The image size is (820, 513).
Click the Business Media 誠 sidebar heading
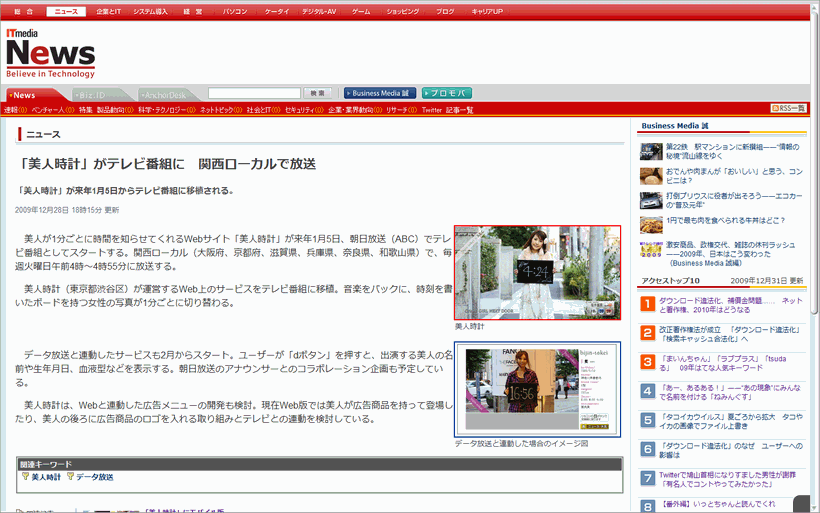pos(675,126)
